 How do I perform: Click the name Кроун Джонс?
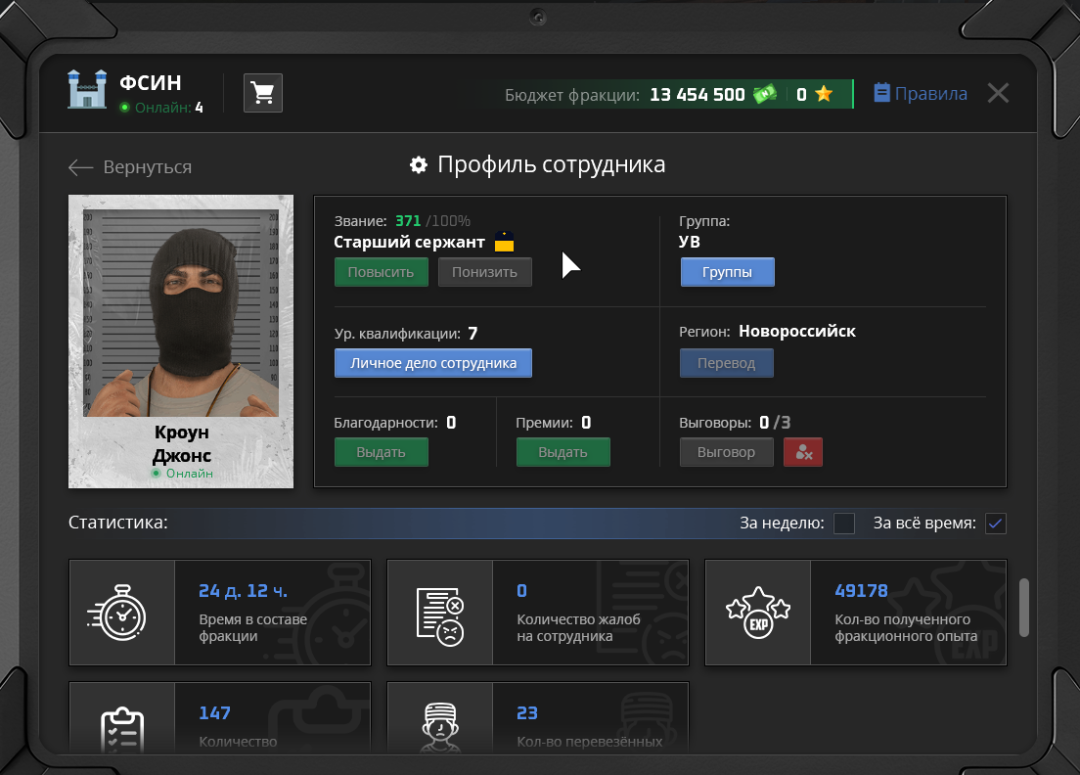pyautogui.click(x=182, y=444)
